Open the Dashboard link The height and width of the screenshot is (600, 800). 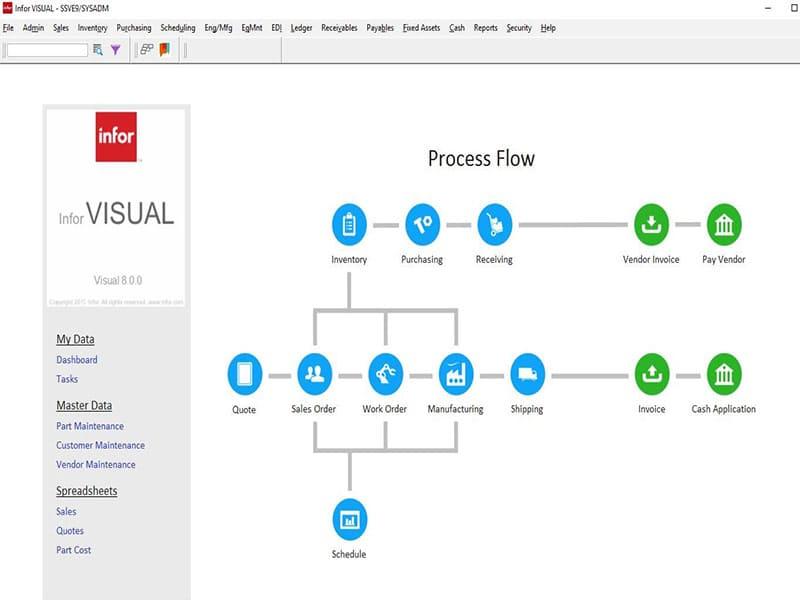[x=77, y=360]
